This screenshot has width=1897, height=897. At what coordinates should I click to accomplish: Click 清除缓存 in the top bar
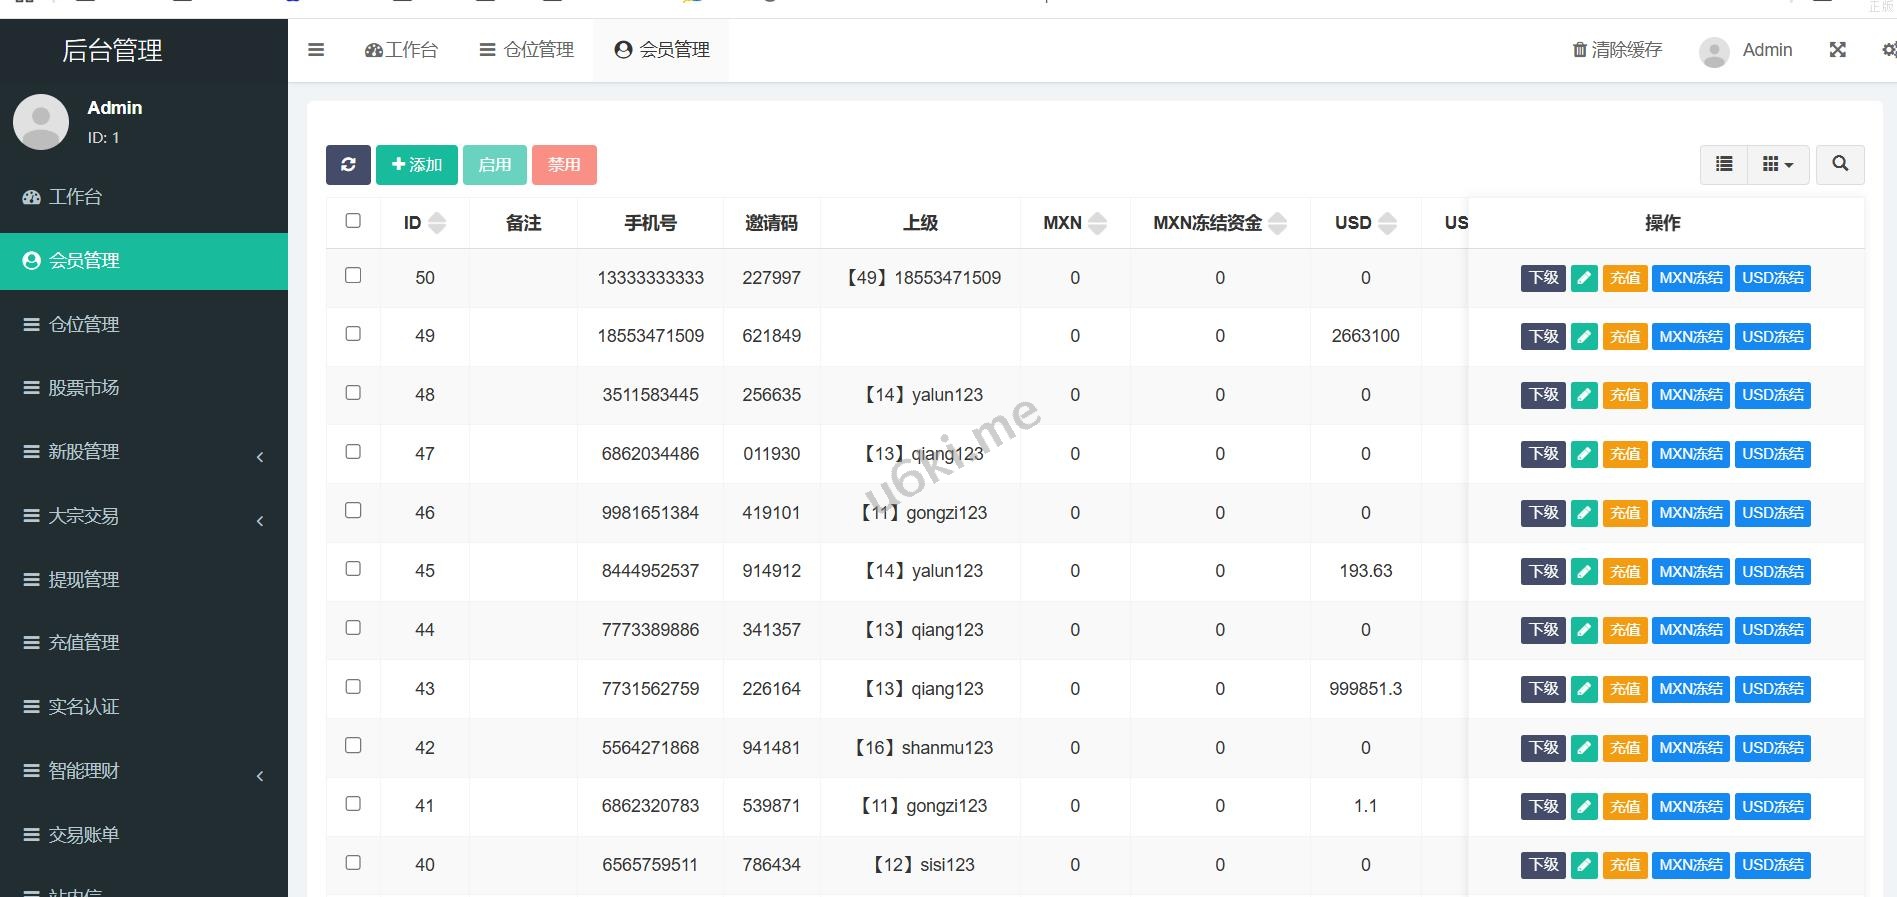pyautogui.click(x=1617, y=50)
